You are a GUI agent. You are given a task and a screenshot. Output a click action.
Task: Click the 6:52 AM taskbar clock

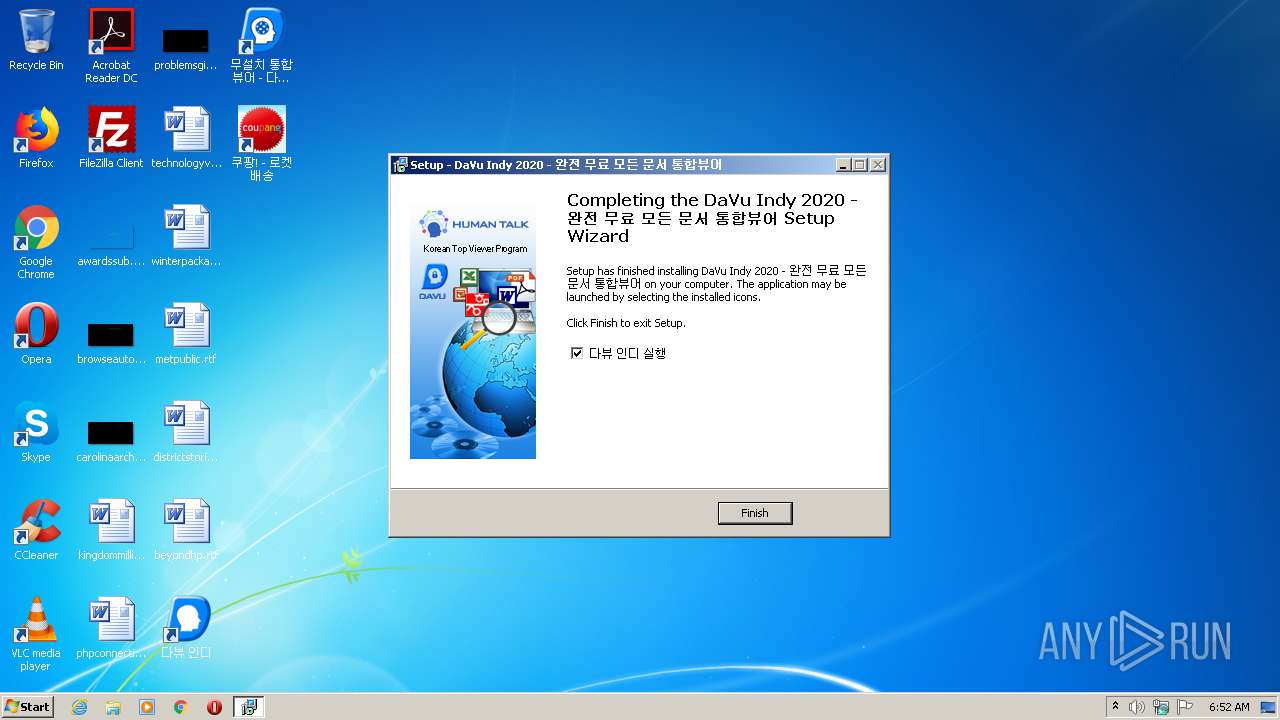click(x=1229, y=707)
